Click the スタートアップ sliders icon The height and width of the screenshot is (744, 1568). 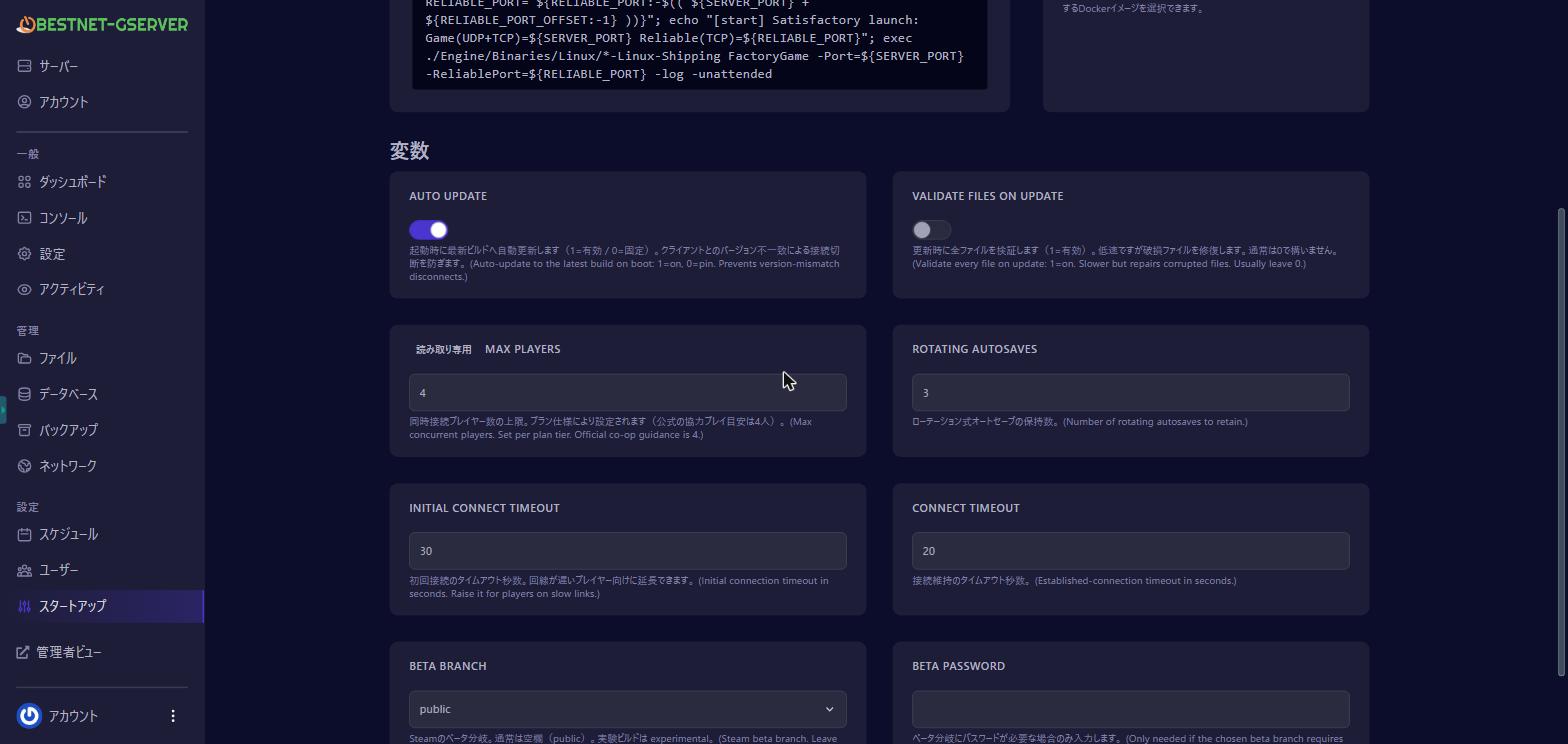tap(25, 606)
